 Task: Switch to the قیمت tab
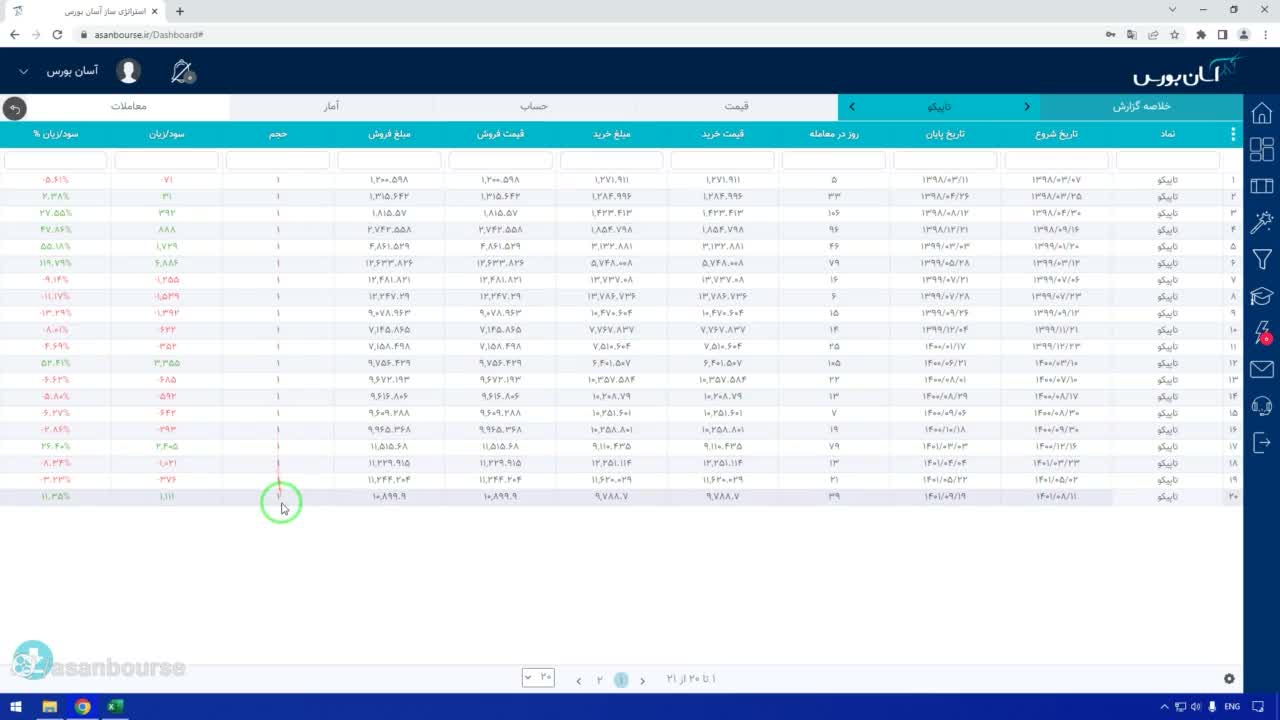[737, 106]
